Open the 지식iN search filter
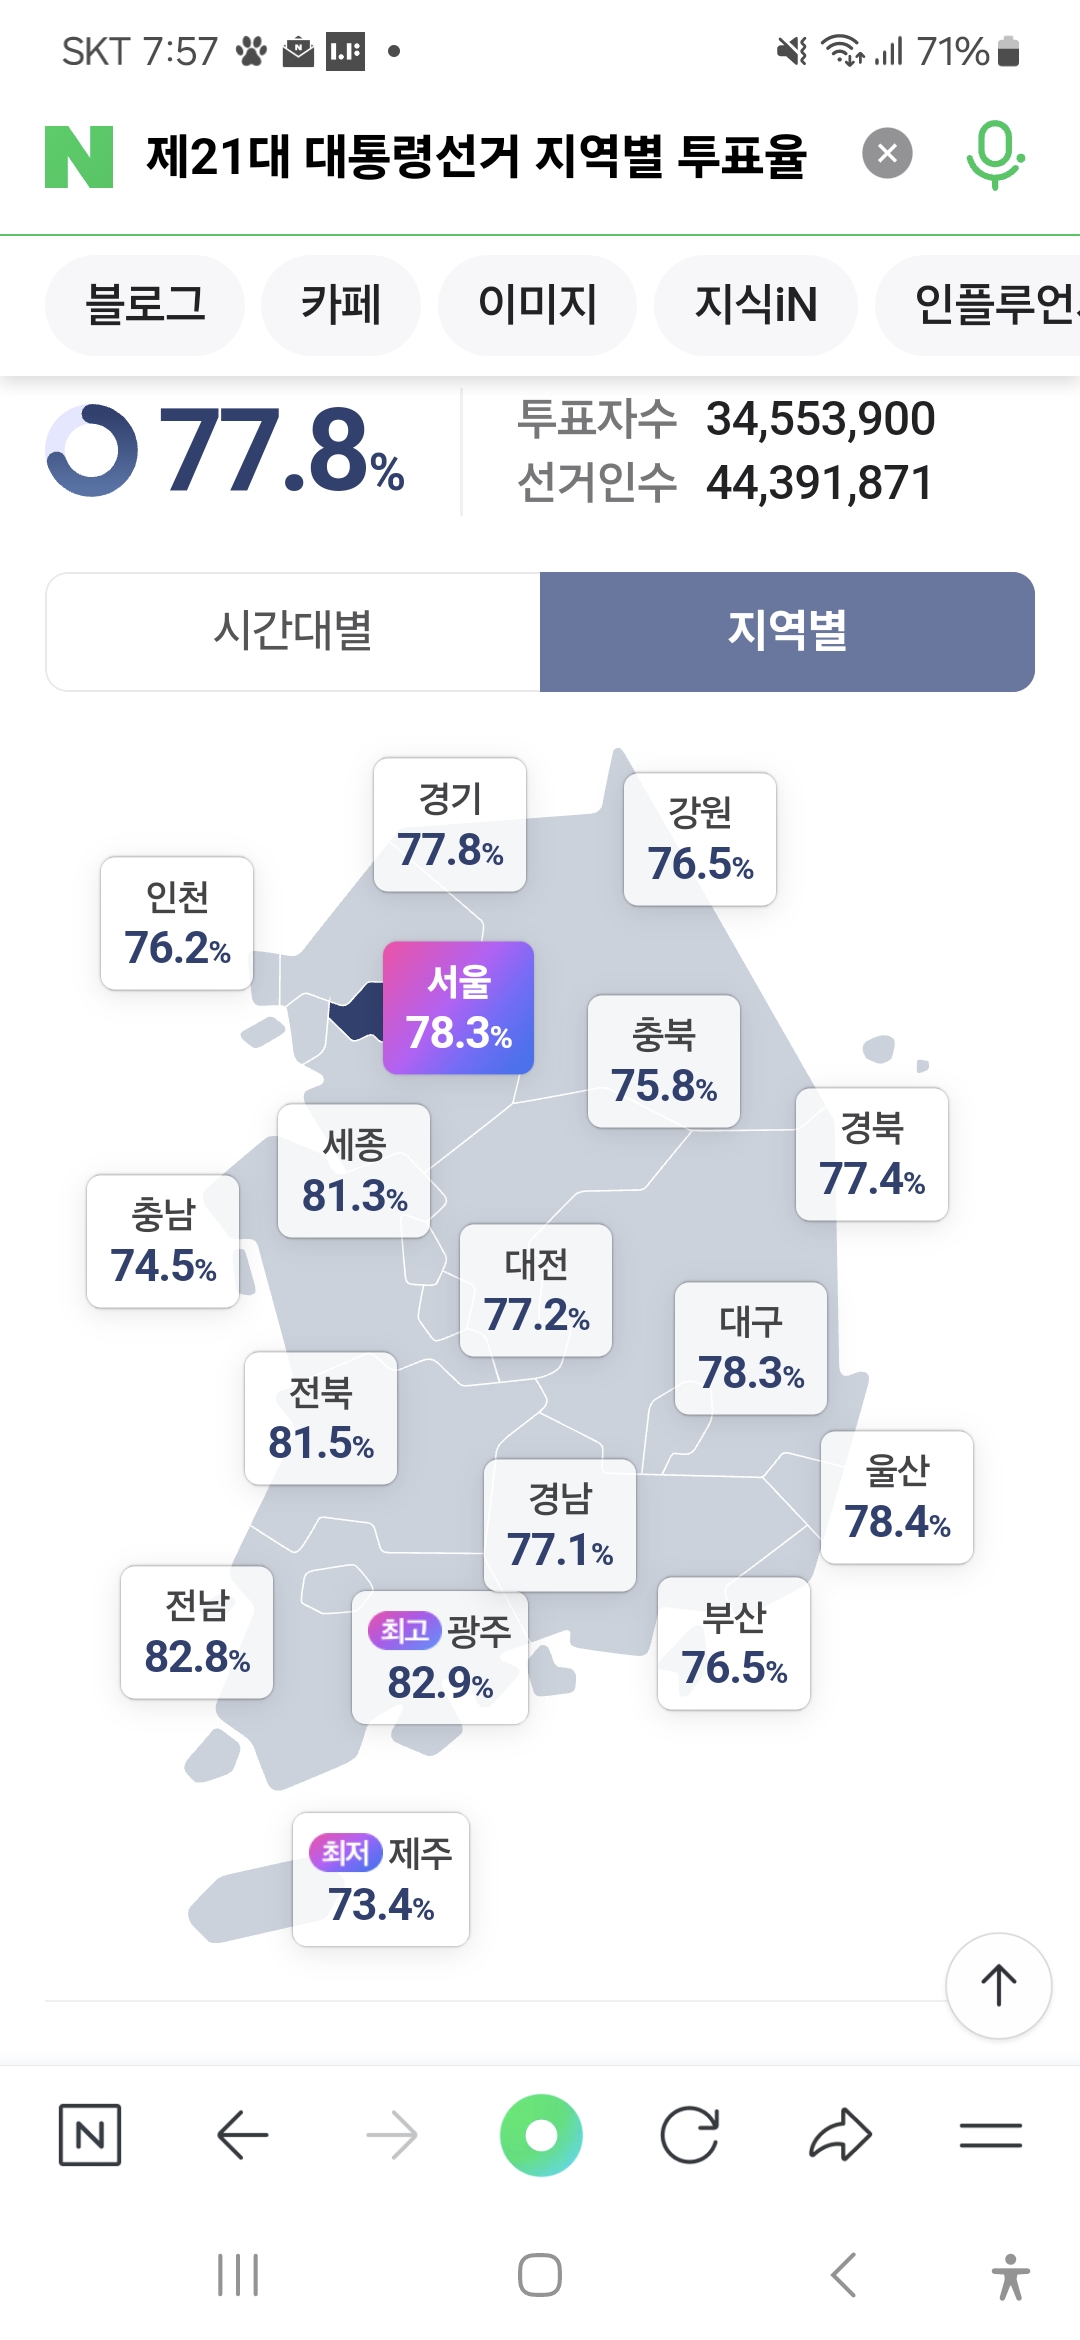Screen dimensions: 1080x2340 (756, 305)
